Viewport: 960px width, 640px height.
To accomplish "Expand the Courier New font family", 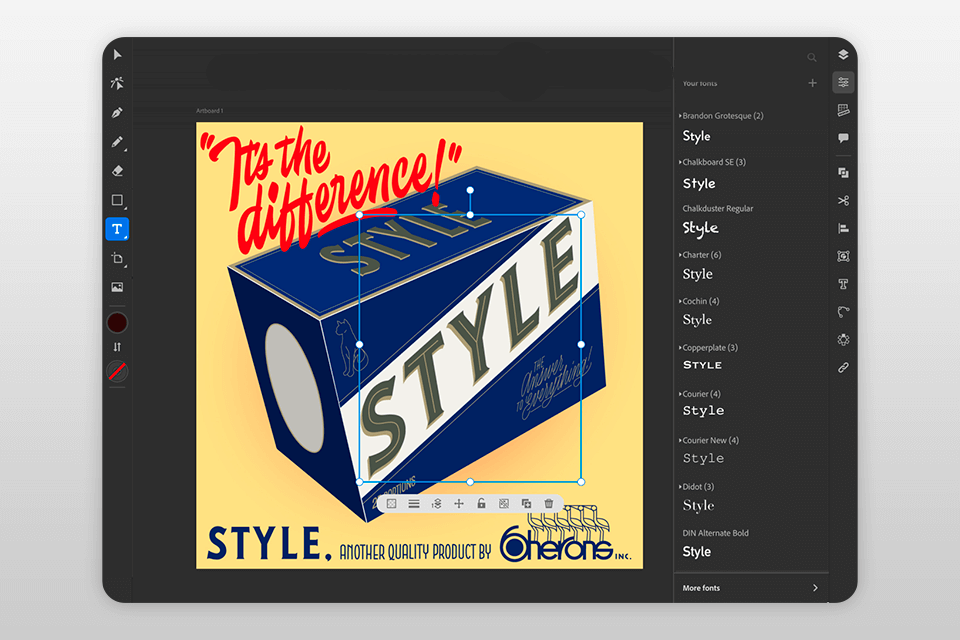I will 680,440.
